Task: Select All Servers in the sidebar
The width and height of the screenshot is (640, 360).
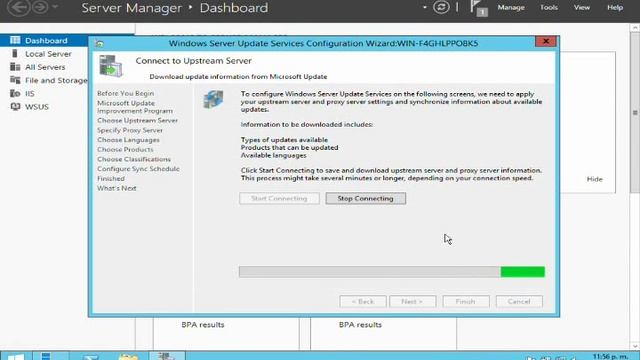Action: point(44,67)
